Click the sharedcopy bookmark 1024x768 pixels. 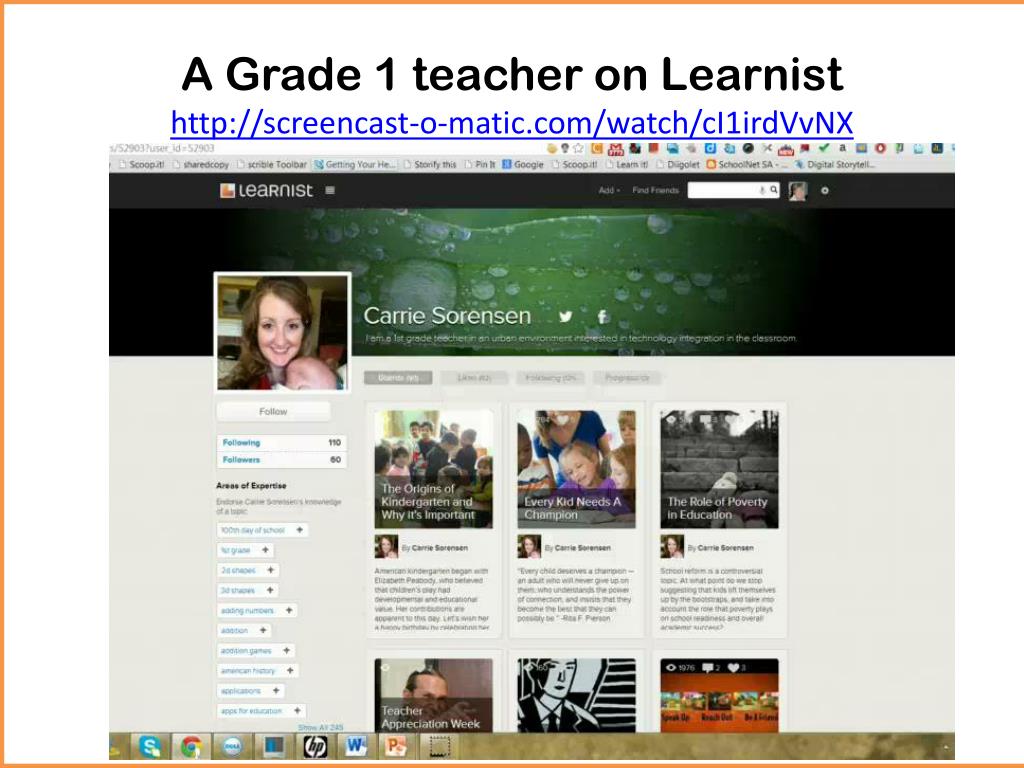200,165
